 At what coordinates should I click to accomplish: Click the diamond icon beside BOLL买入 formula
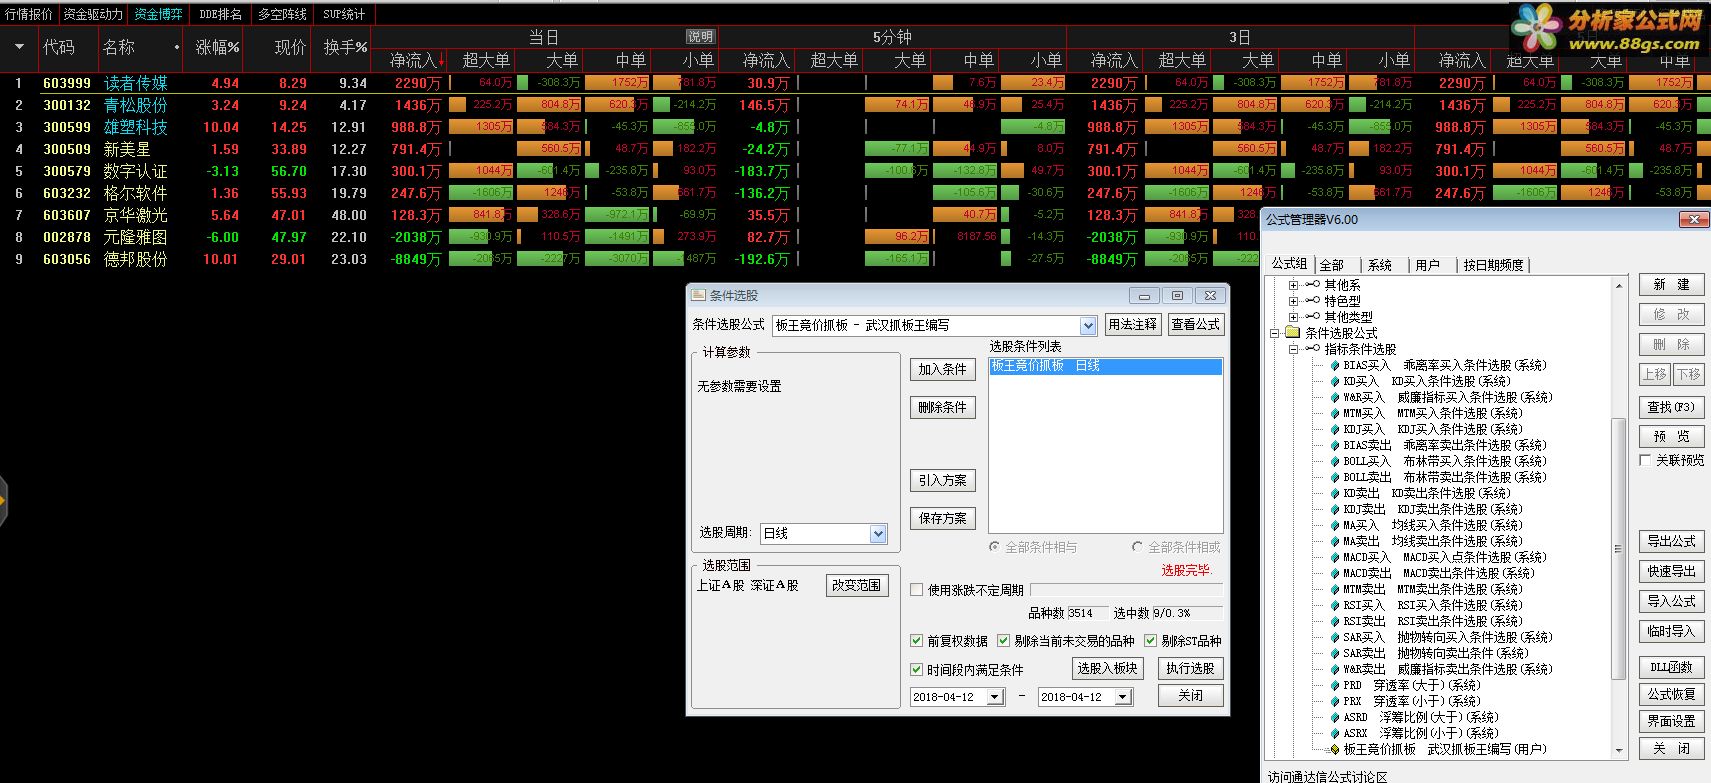tap(1334, 462)
